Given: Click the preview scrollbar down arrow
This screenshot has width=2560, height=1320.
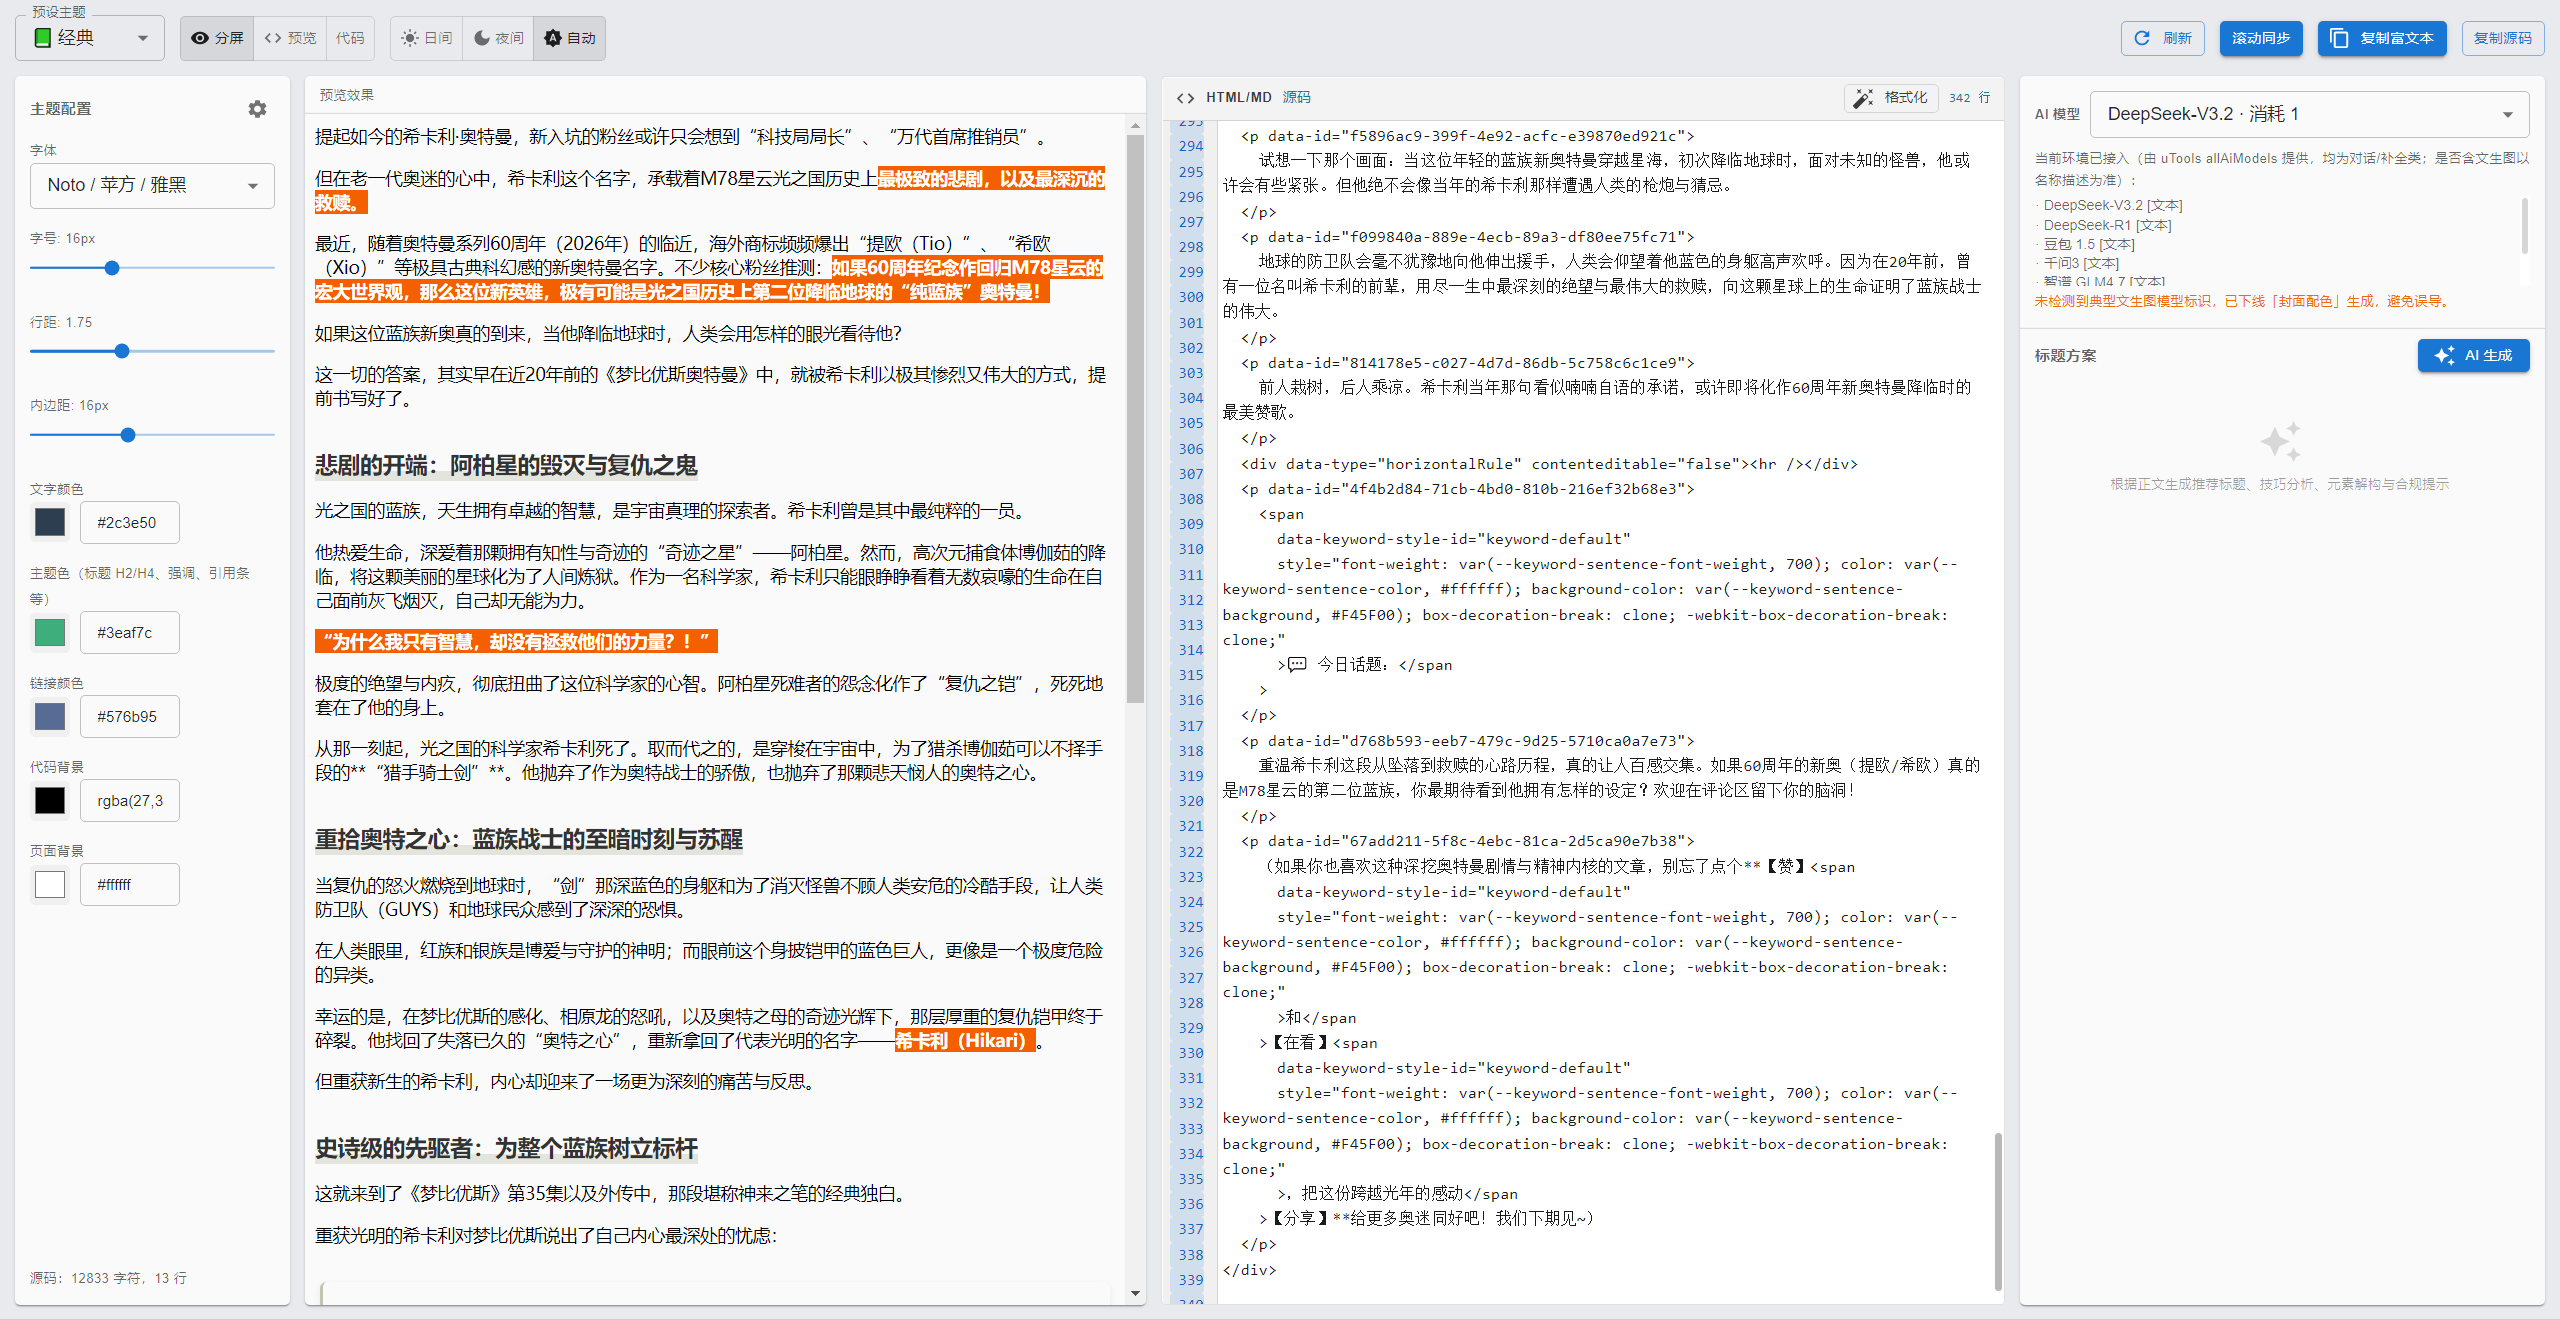Looking at the screenshot, I should click(1135, 1293).
